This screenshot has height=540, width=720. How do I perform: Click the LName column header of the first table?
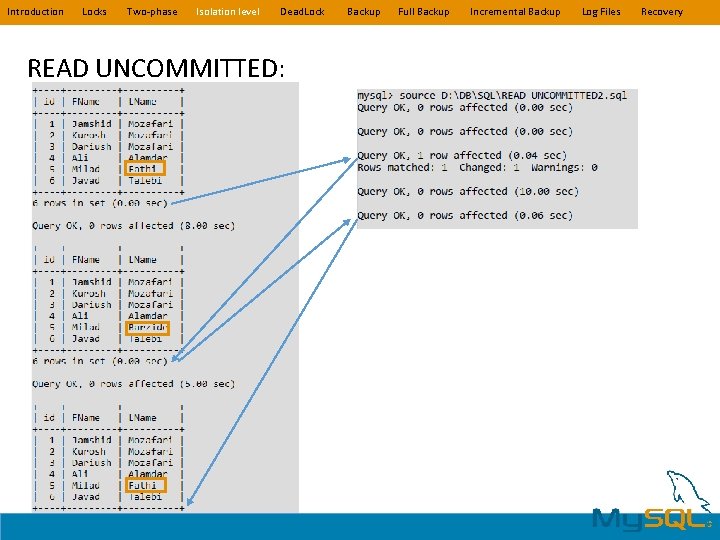[142, 101]
